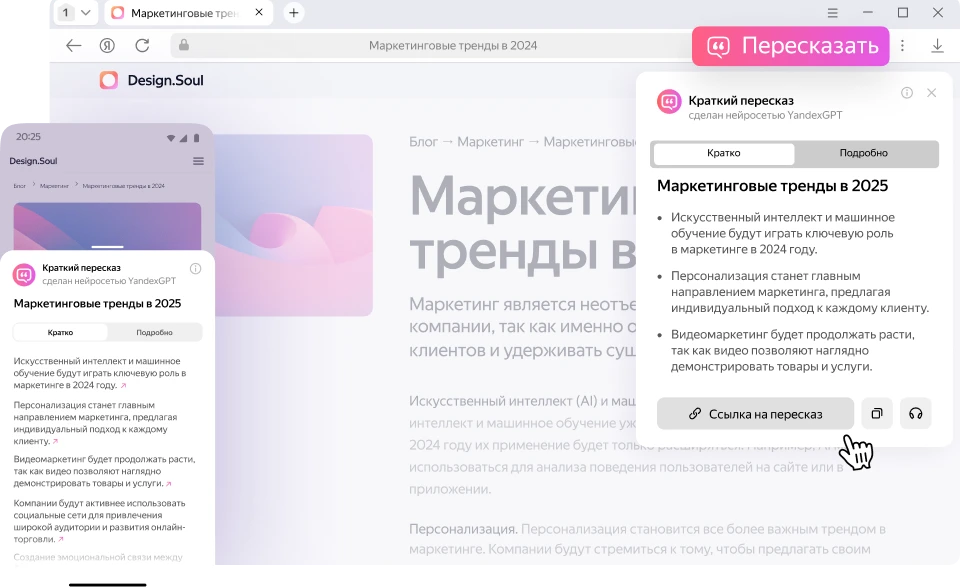960x588 pixels.
Task: Close the Краткий пересказ desktop panel
Action: point(931,92)
